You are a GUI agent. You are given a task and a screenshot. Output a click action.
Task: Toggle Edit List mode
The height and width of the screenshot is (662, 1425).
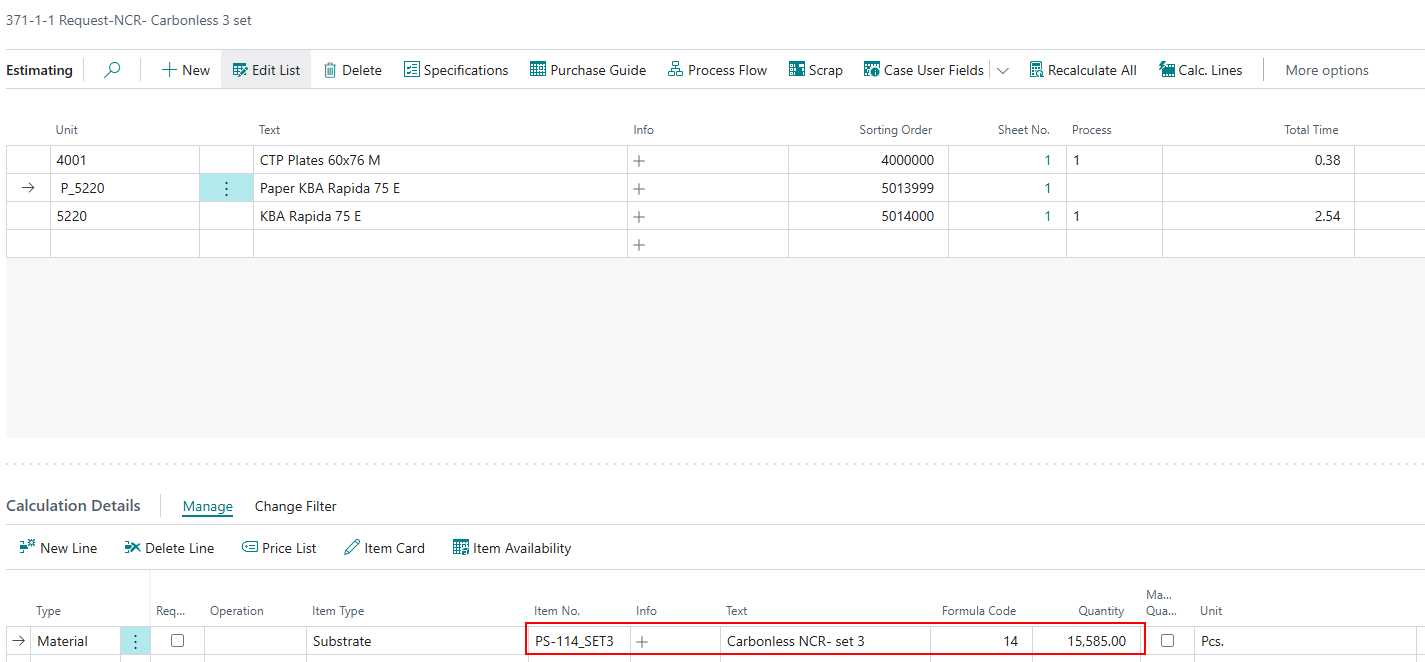[266, 70]
